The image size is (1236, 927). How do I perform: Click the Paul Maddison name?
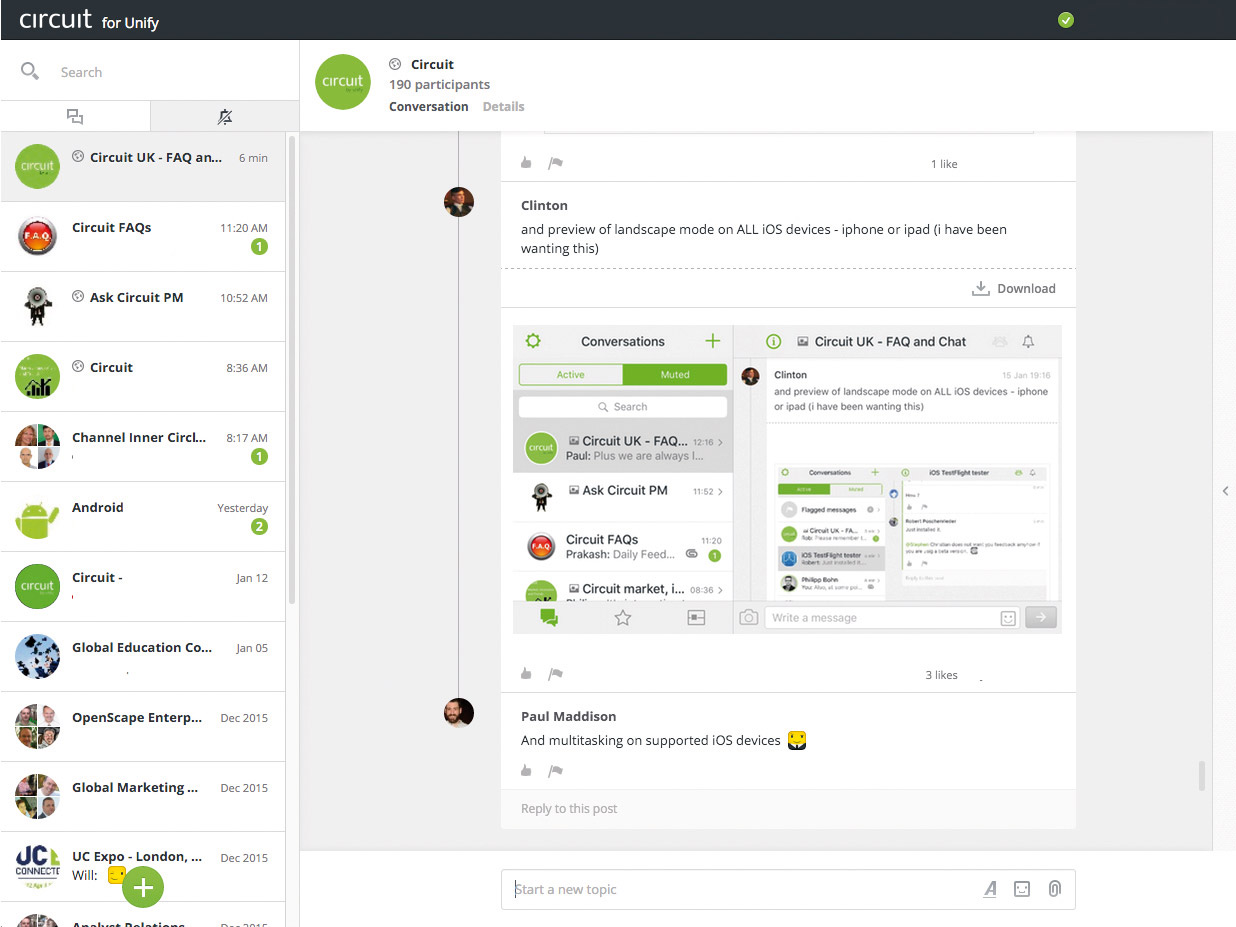click(x=568, y=716)
